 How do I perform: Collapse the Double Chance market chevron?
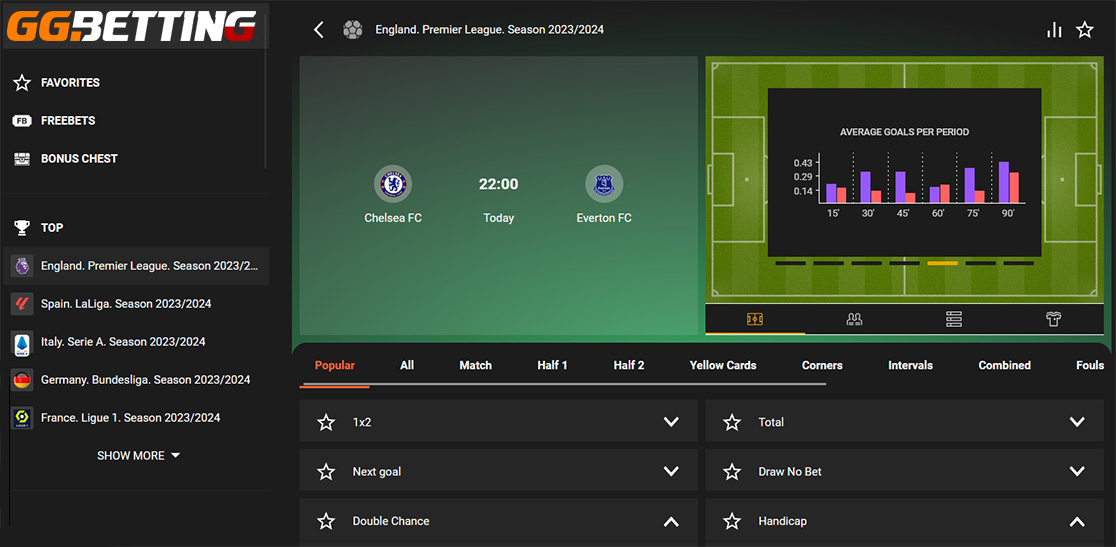(x=671, y=521)
